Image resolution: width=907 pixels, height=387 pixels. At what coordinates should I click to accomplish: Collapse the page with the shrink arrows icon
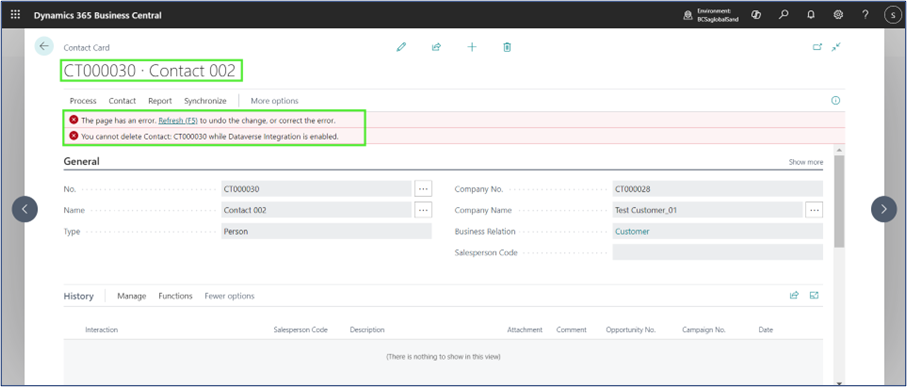coord(836,47)
